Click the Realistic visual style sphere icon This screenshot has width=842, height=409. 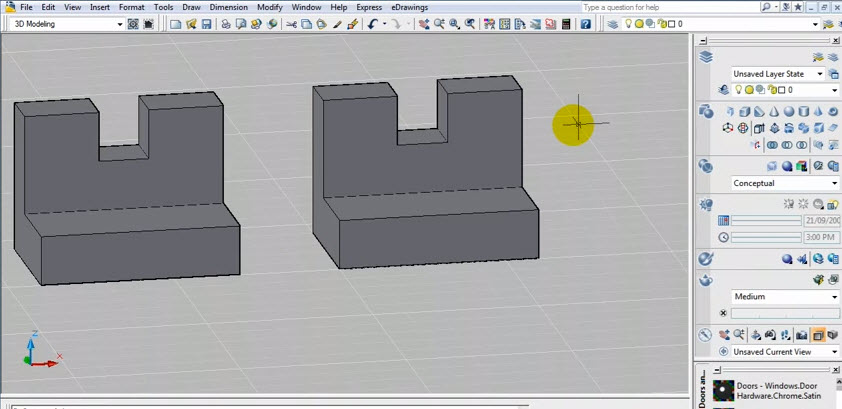787,166
